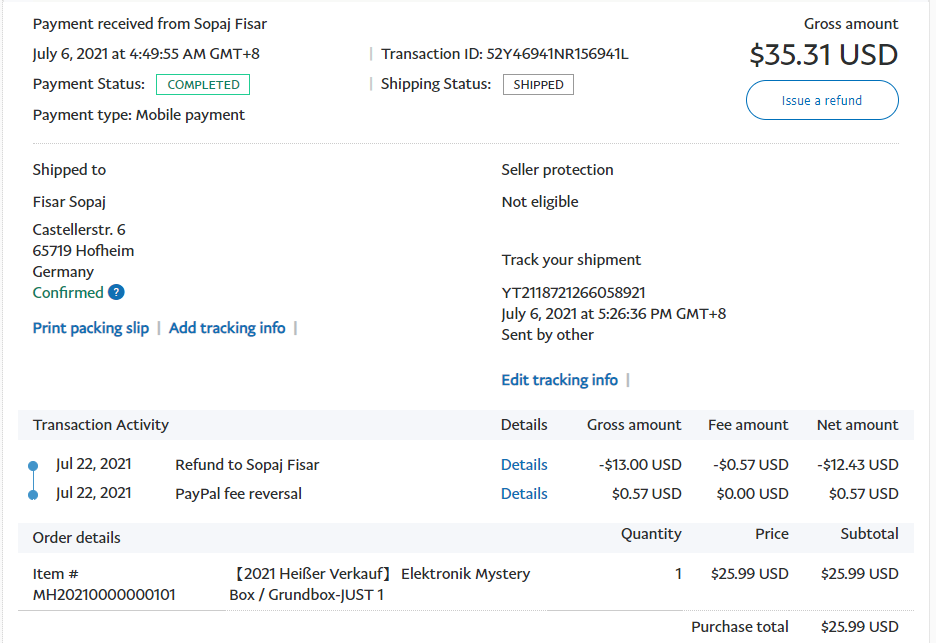
Task: Select item number MH20210000000101
Action: pyautogui.click(x=104, y=595)
